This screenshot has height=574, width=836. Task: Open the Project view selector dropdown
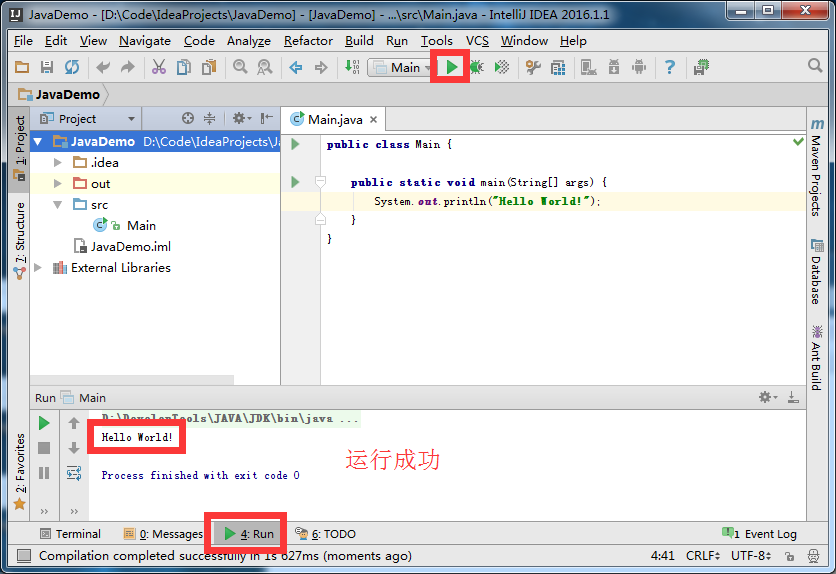88,119
